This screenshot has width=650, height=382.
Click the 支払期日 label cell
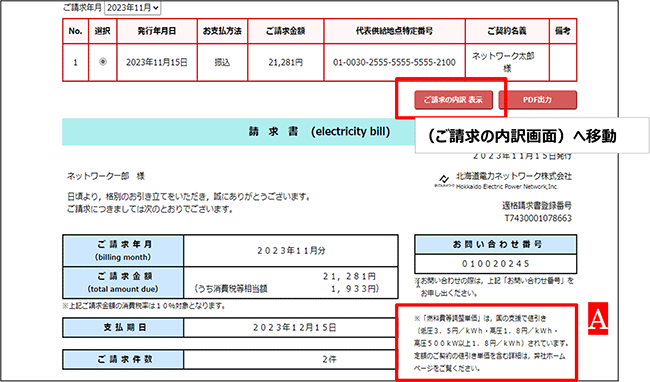[123, 328]
